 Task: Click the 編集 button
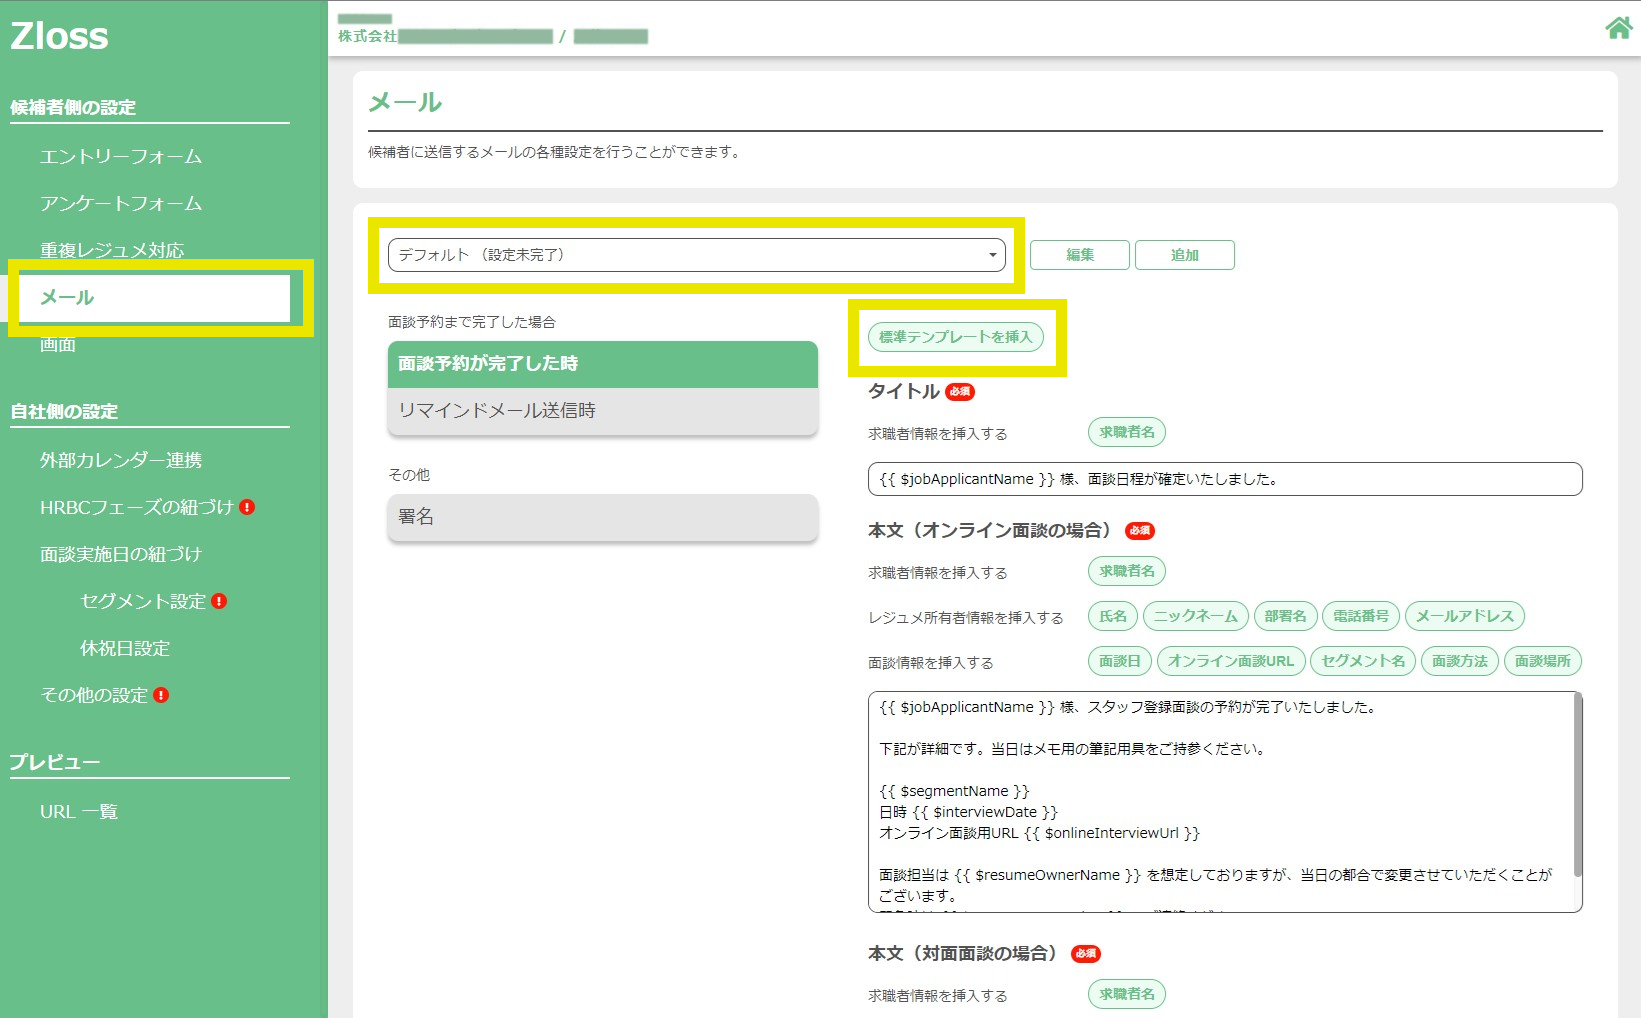pos(1080,255)
